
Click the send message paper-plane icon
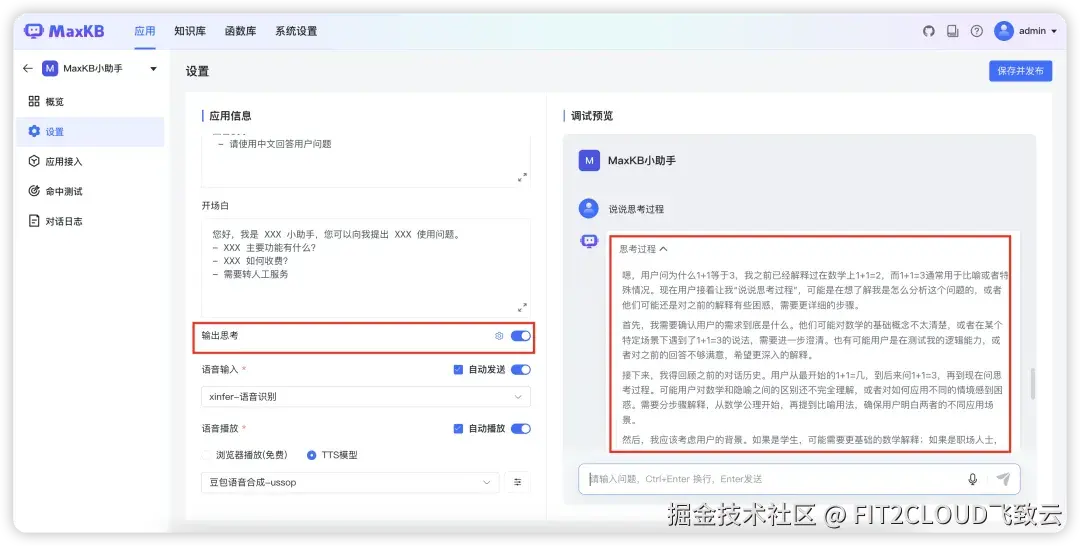[x=1003, y=479]
